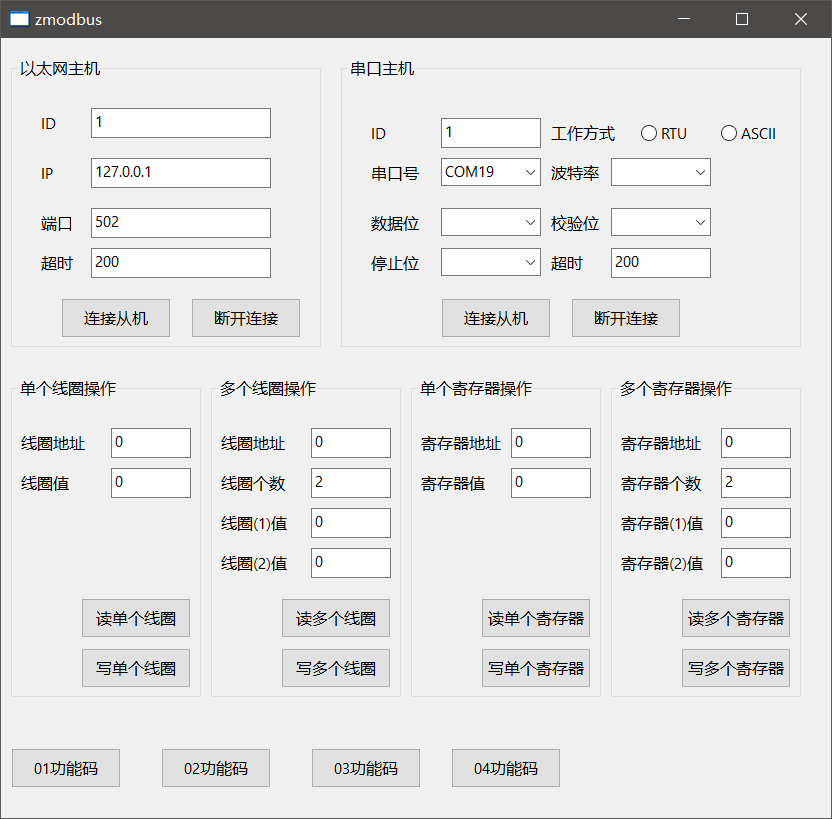Click the 读单个线圈 button
The width and height of the screenshot is (832, 819).
tap(136, 618)
